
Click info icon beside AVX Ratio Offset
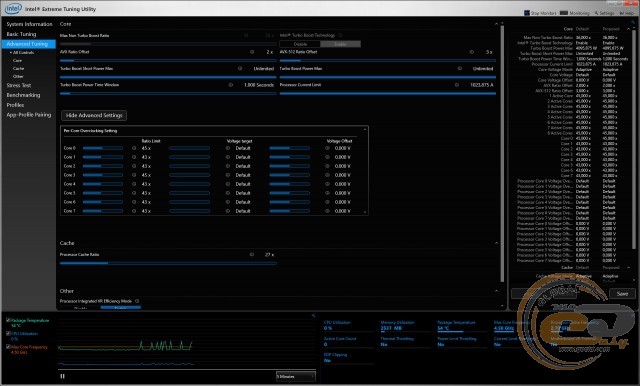coord(252,52)
